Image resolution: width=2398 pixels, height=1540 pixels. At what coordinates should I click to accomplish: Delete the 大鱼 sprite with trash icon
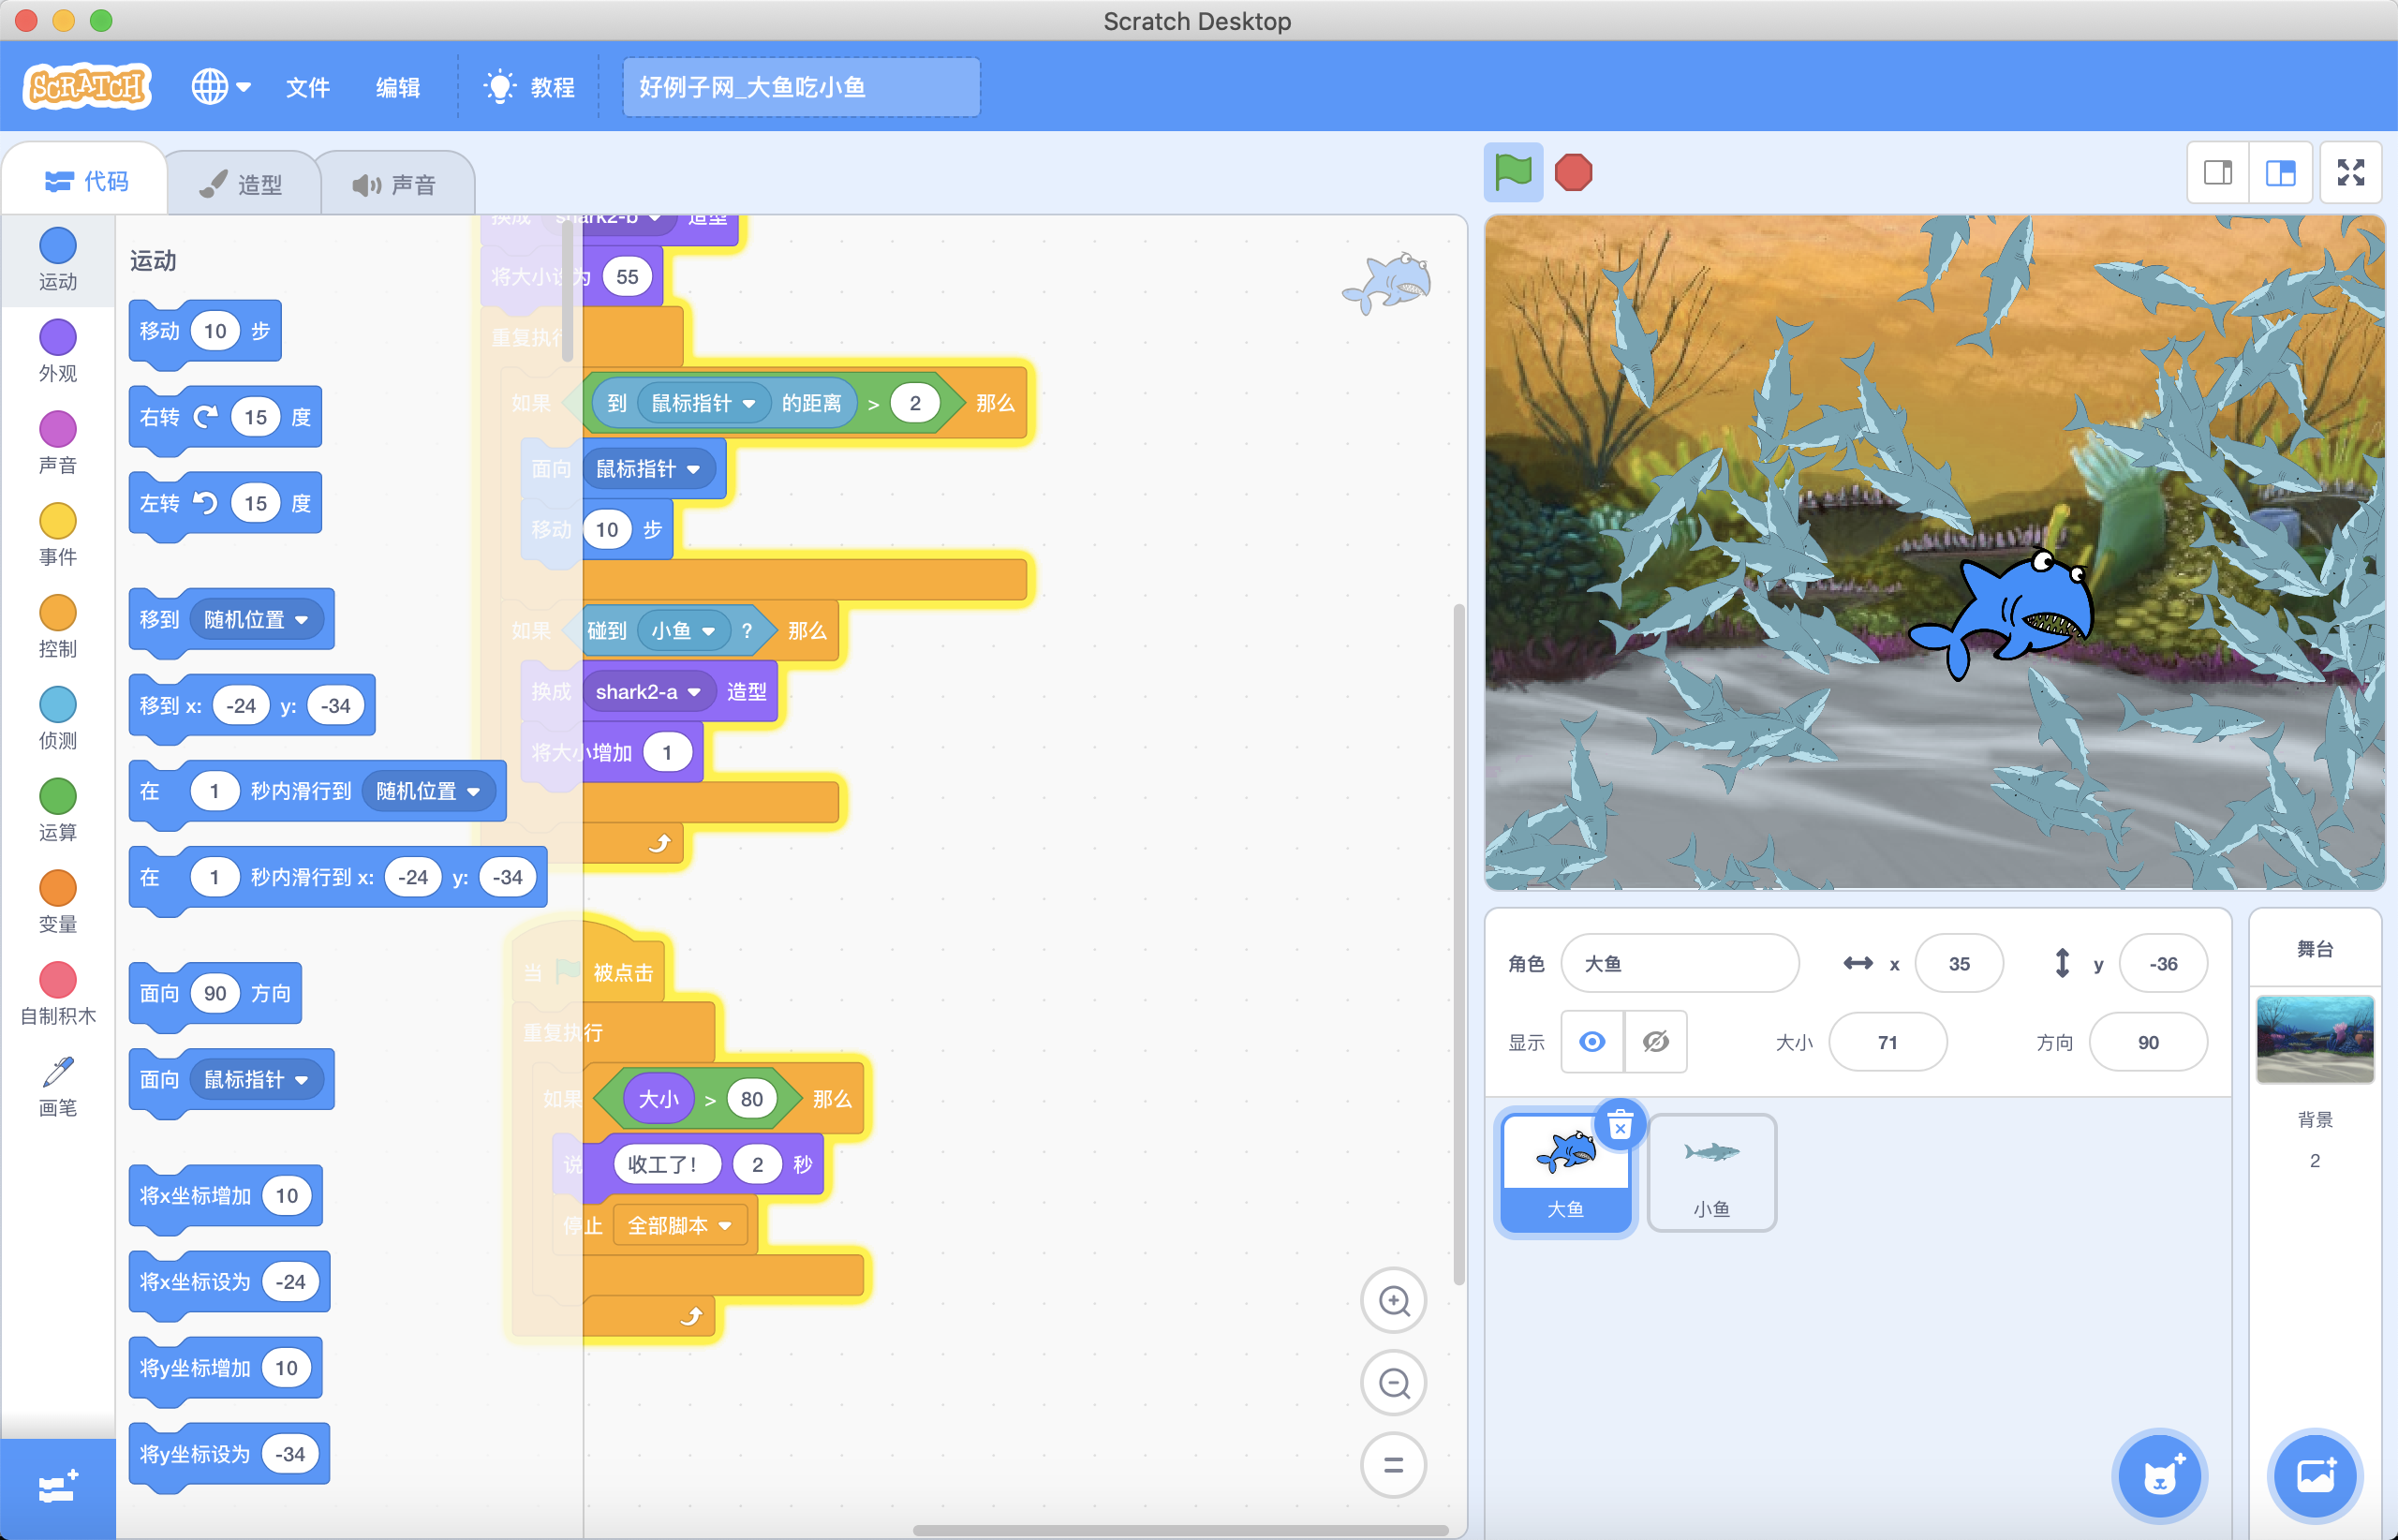coord(1620,1126)
